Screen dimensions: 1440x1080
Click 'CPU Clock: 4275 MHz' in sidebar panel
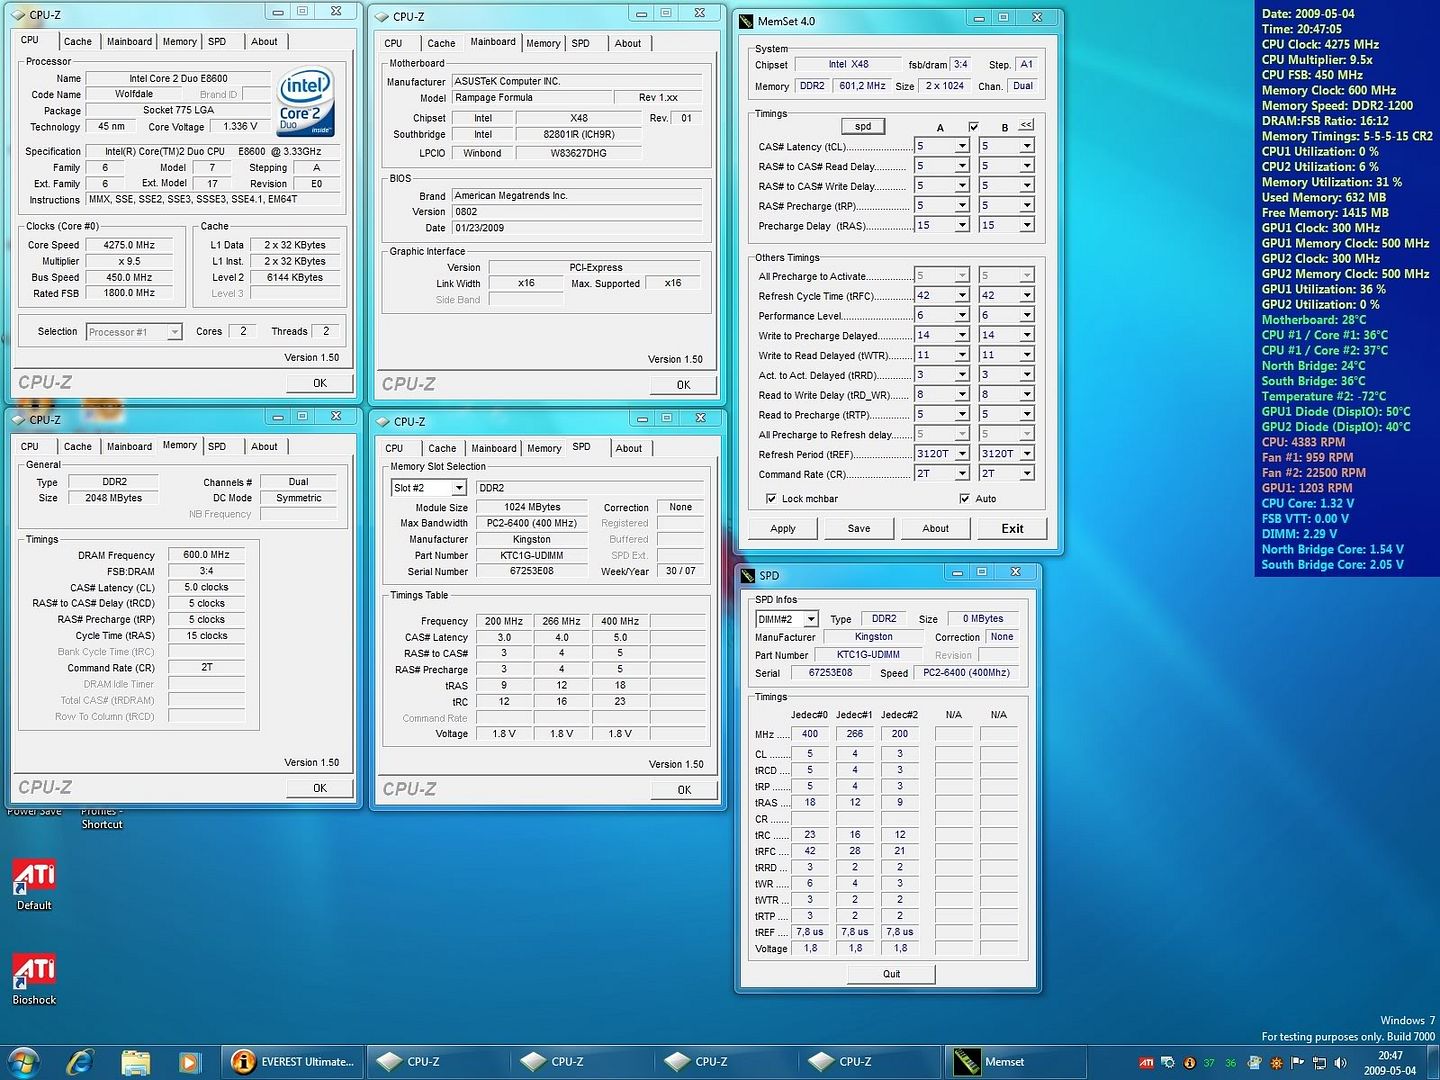1320,44
